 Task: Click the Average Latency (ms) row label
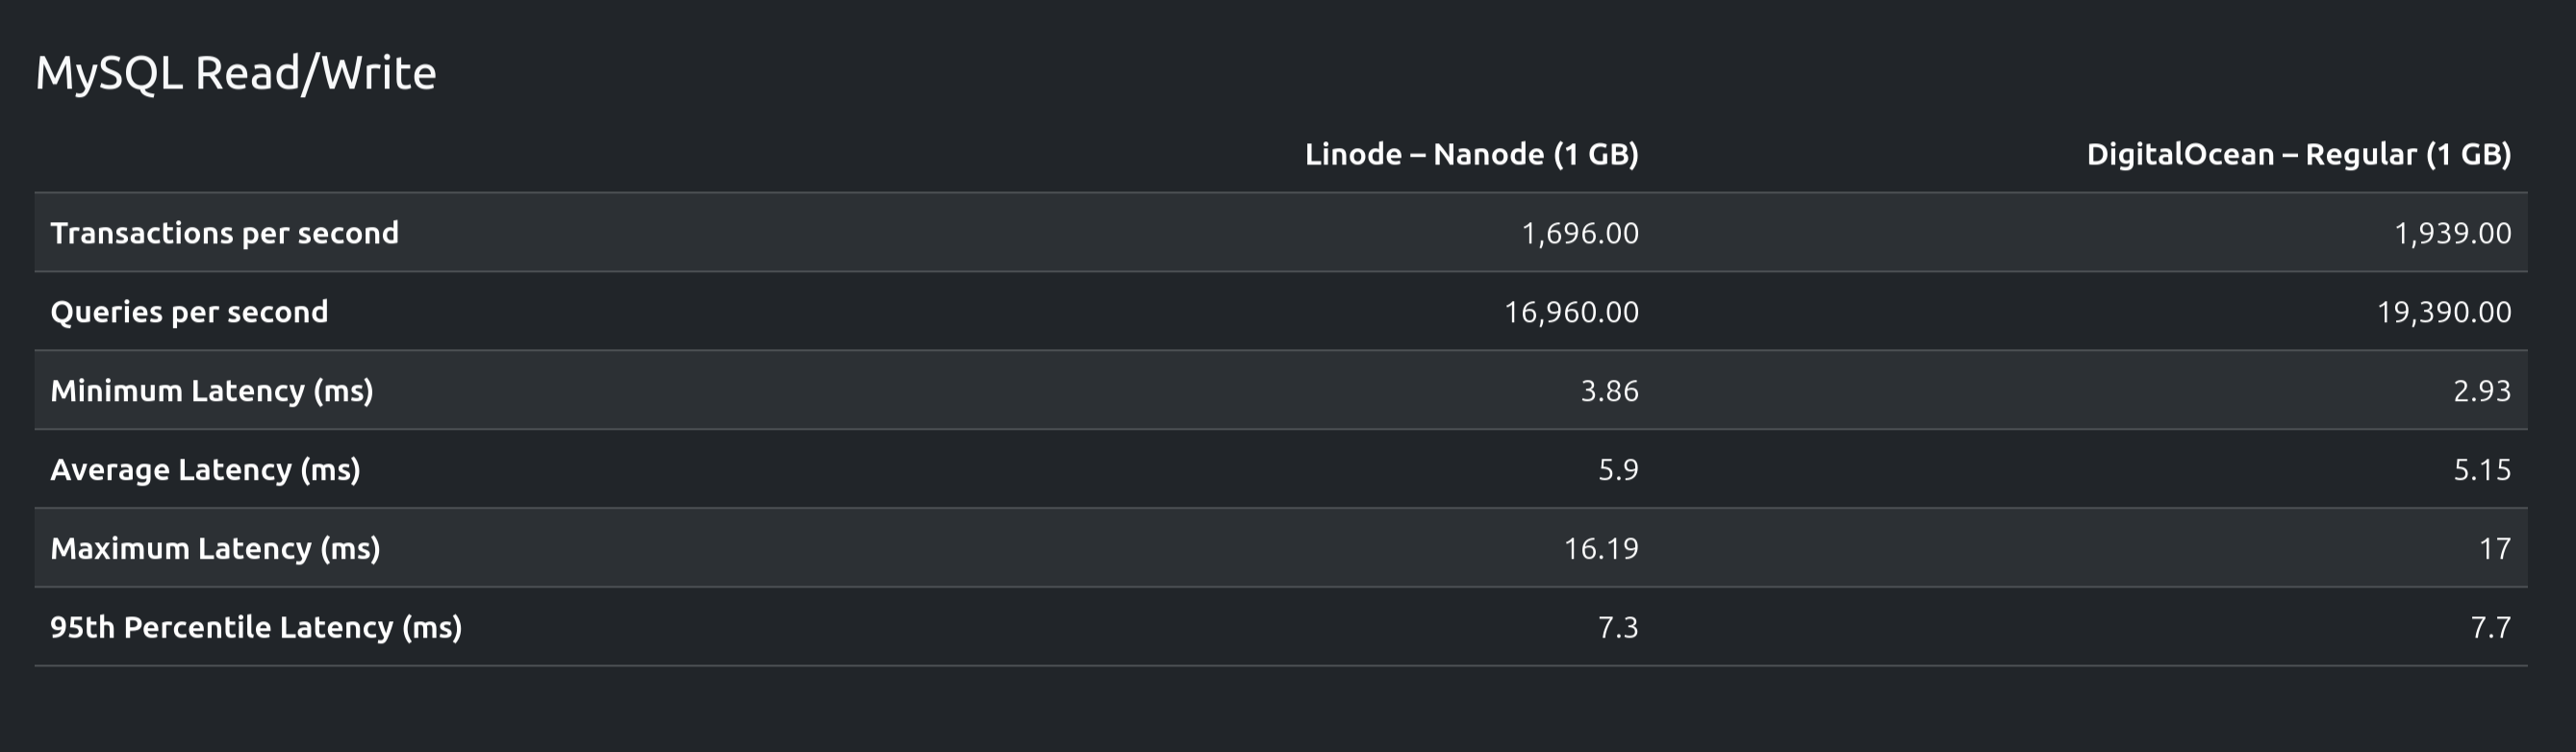point(205,469)
